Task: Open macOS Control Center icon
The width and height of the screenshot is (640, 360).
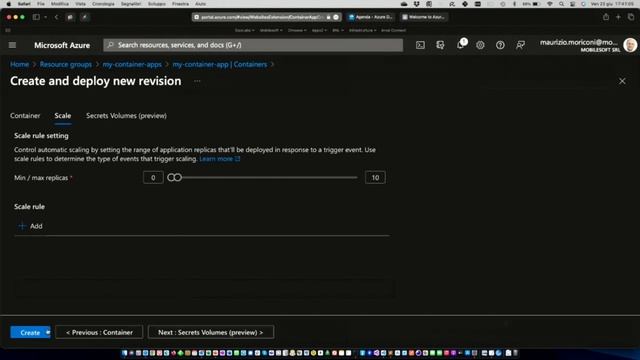Action: 573,4
